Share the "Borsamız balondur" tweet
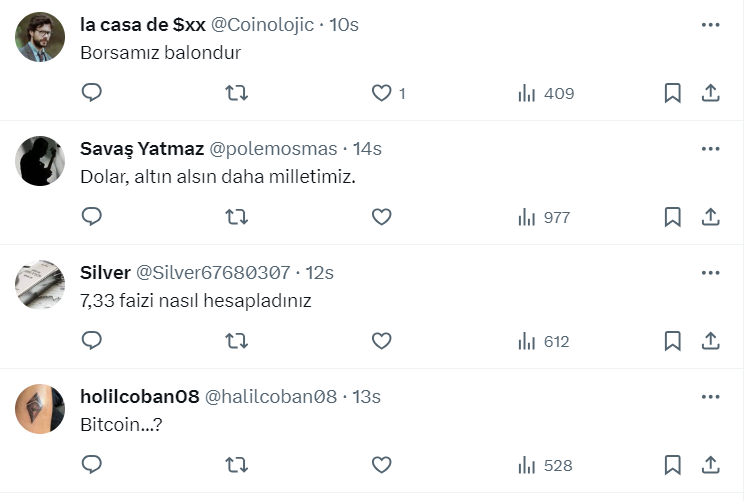Viewport: 756px width, 501px height. (711, 93)
